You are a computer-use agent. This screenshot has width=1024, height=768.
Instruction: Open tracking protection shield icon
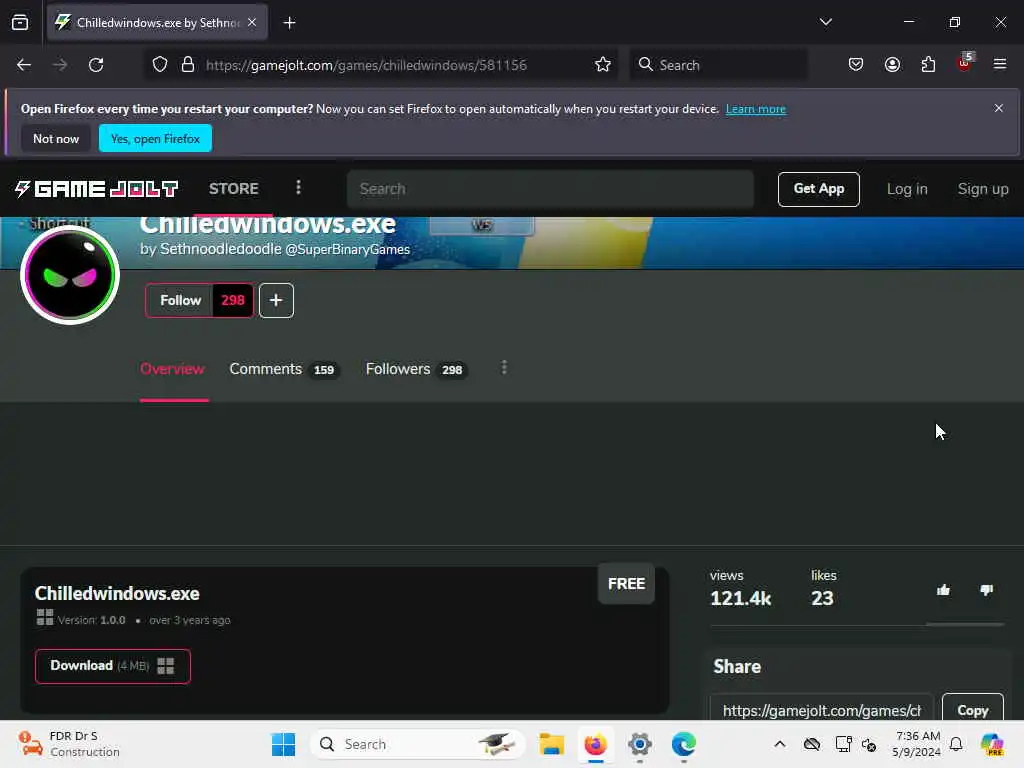(160, 65)
